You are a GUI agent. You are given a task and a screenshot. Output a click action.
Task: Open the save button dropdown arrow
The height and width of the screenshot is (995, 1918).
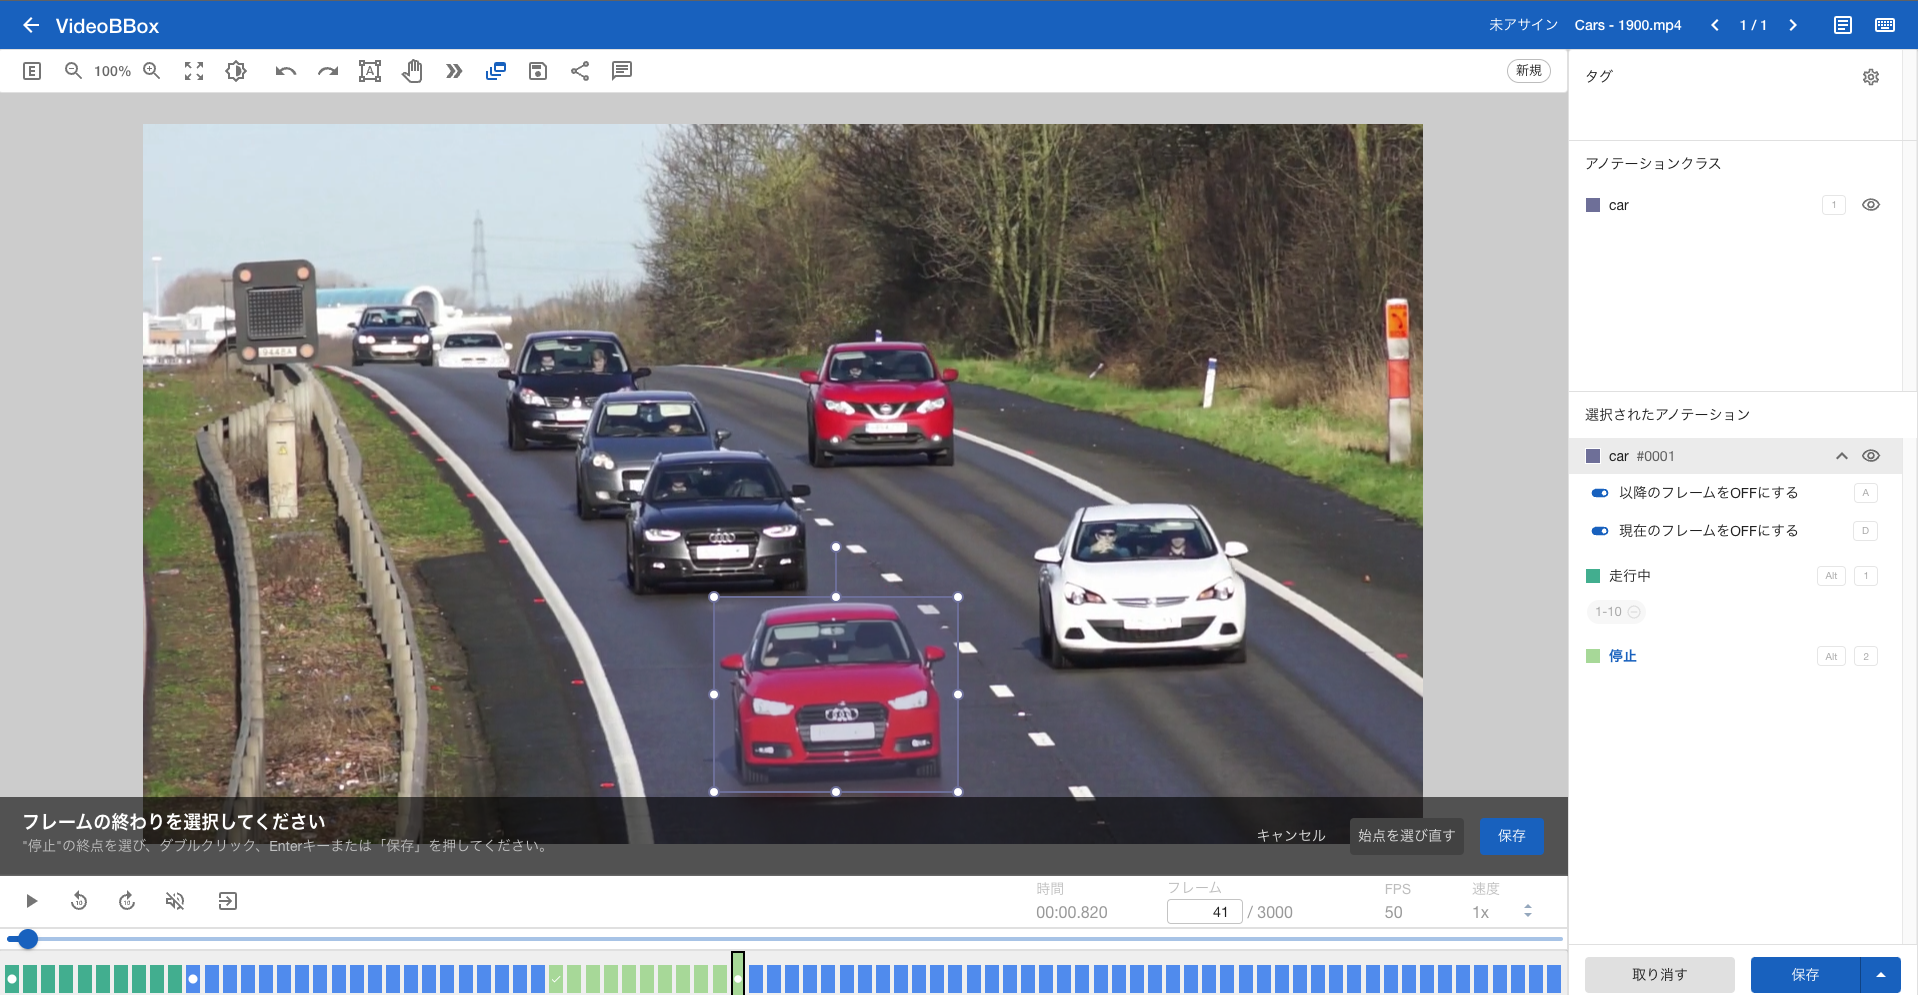pyautogui.click(x=1881, y=975)
